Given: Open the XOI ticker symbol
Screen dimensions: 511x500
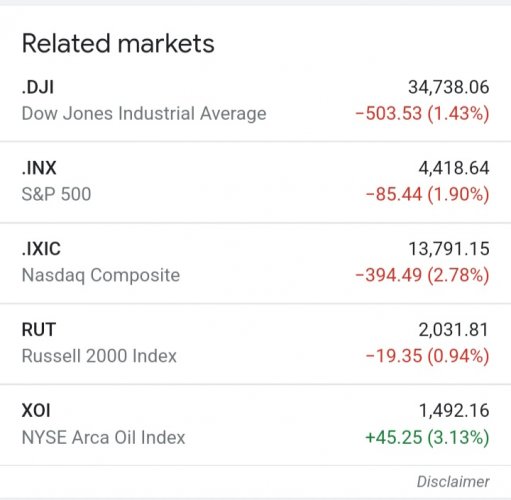Looking at the screenshot, I should pos(36,411).
